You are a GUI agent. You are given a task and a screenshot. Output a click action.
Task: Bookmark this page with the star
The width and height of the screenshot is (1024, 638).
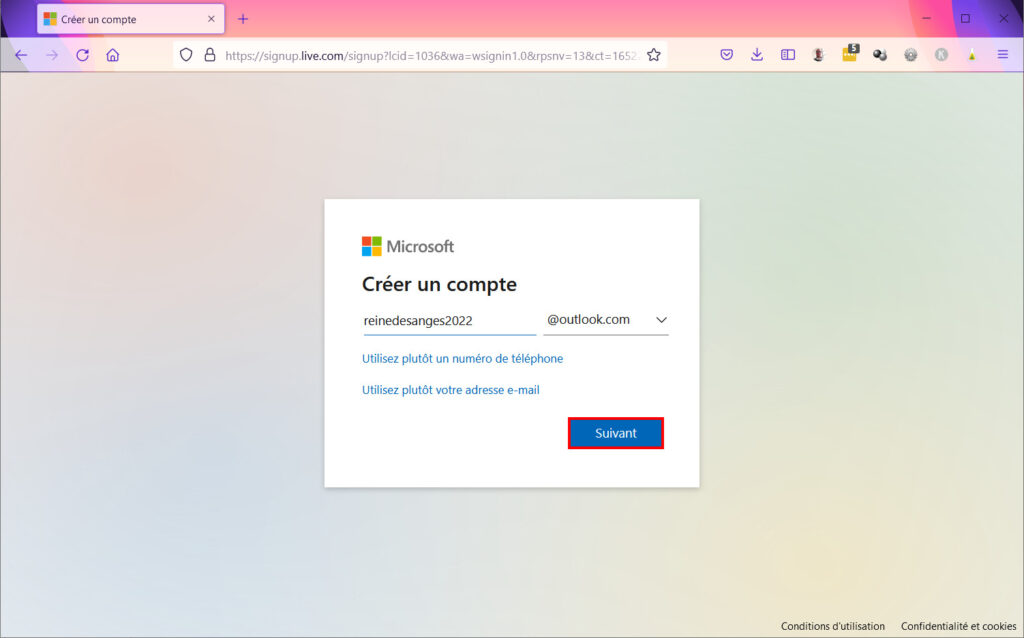(x=654, y=56)
